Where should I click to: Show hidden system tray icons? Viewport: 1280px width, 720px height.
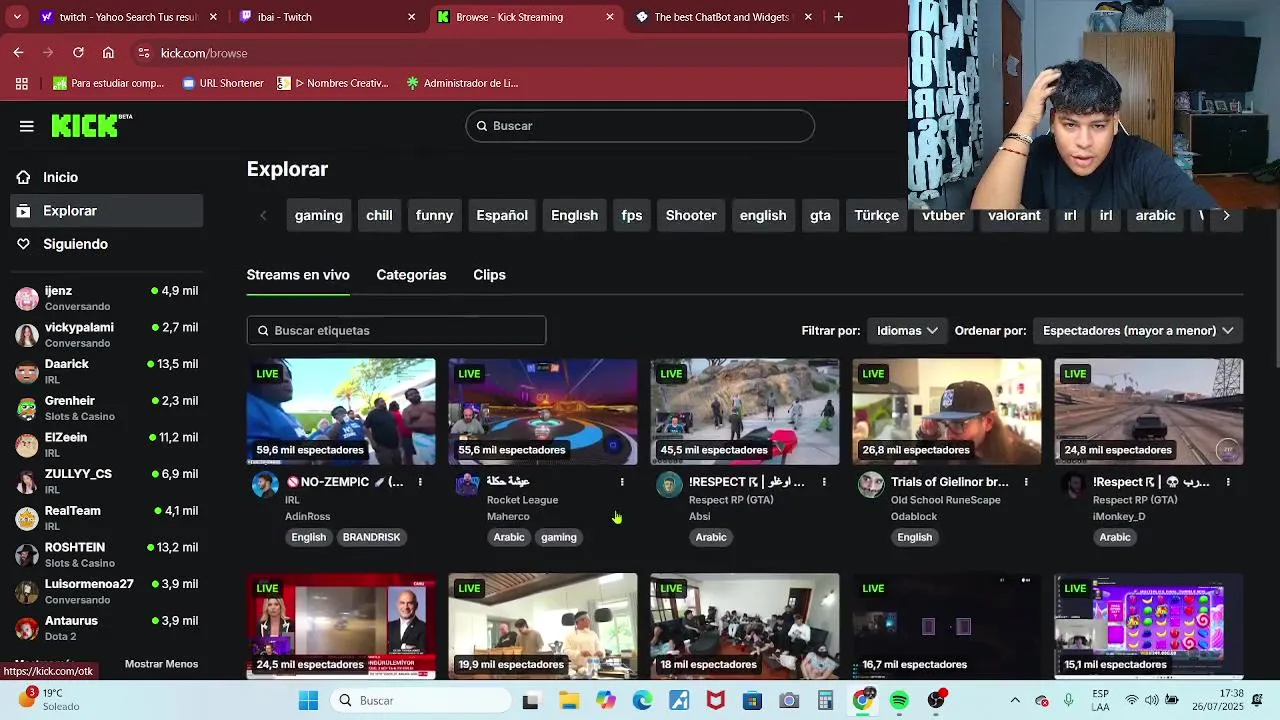[1015, 701]
